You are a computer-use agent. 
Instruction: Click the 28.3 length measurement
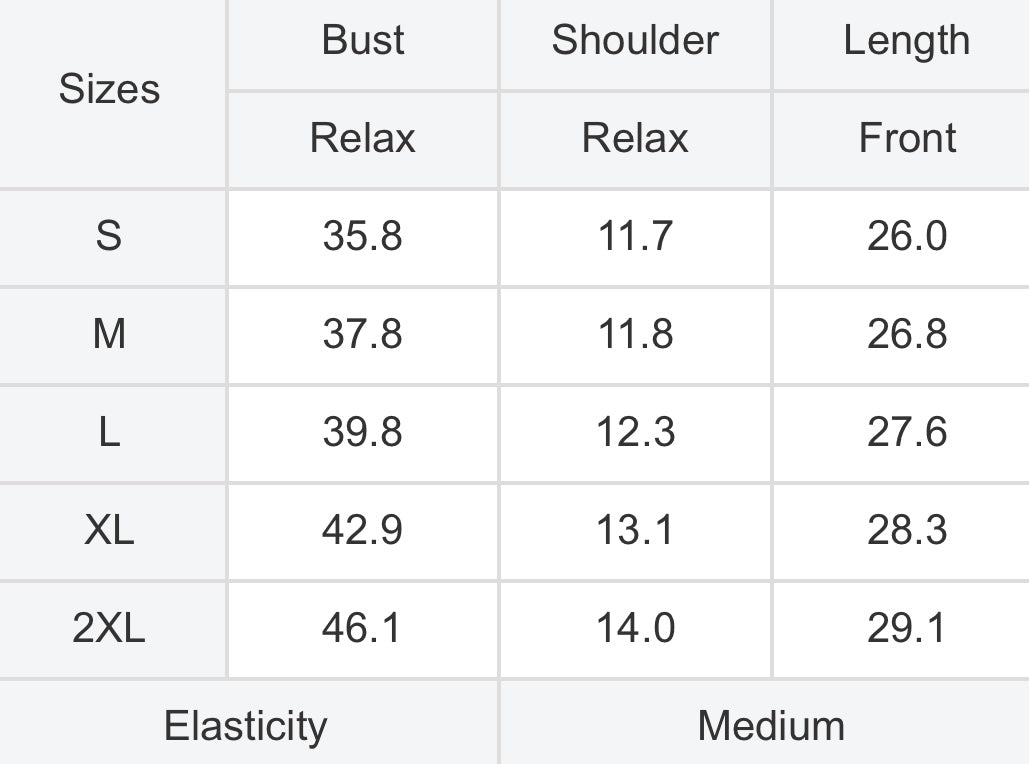(x=906, y=530)
